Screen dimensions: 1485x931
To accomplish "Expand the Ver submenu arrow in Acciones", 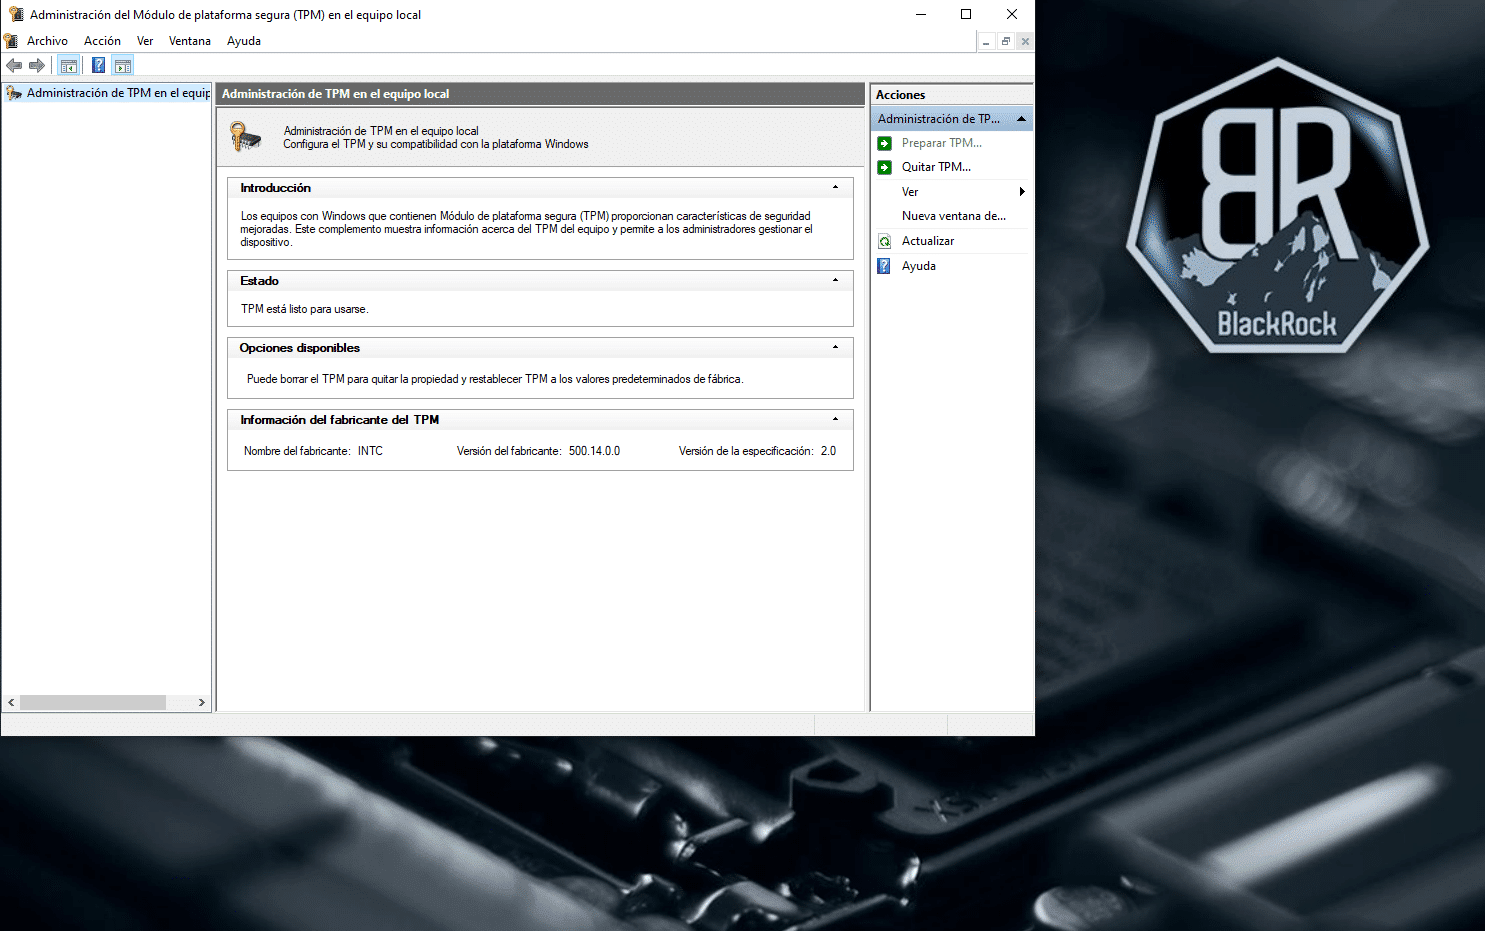I will [1022, 192].
